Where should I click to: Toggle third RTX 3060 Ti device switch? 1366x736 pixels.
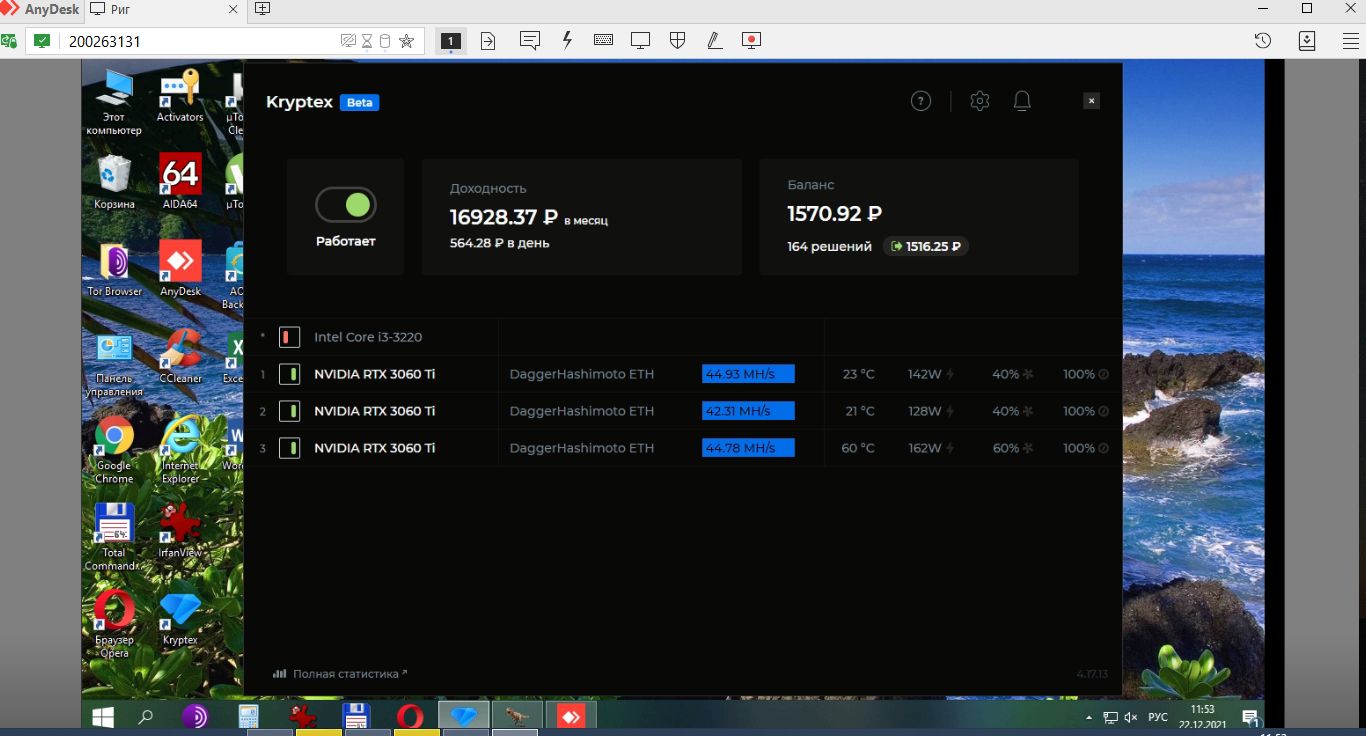tap(290, 448)
